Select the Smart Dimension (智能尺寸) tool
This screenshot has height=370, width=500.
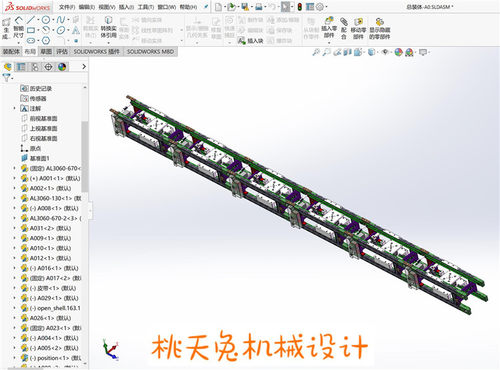pos(18,28)
